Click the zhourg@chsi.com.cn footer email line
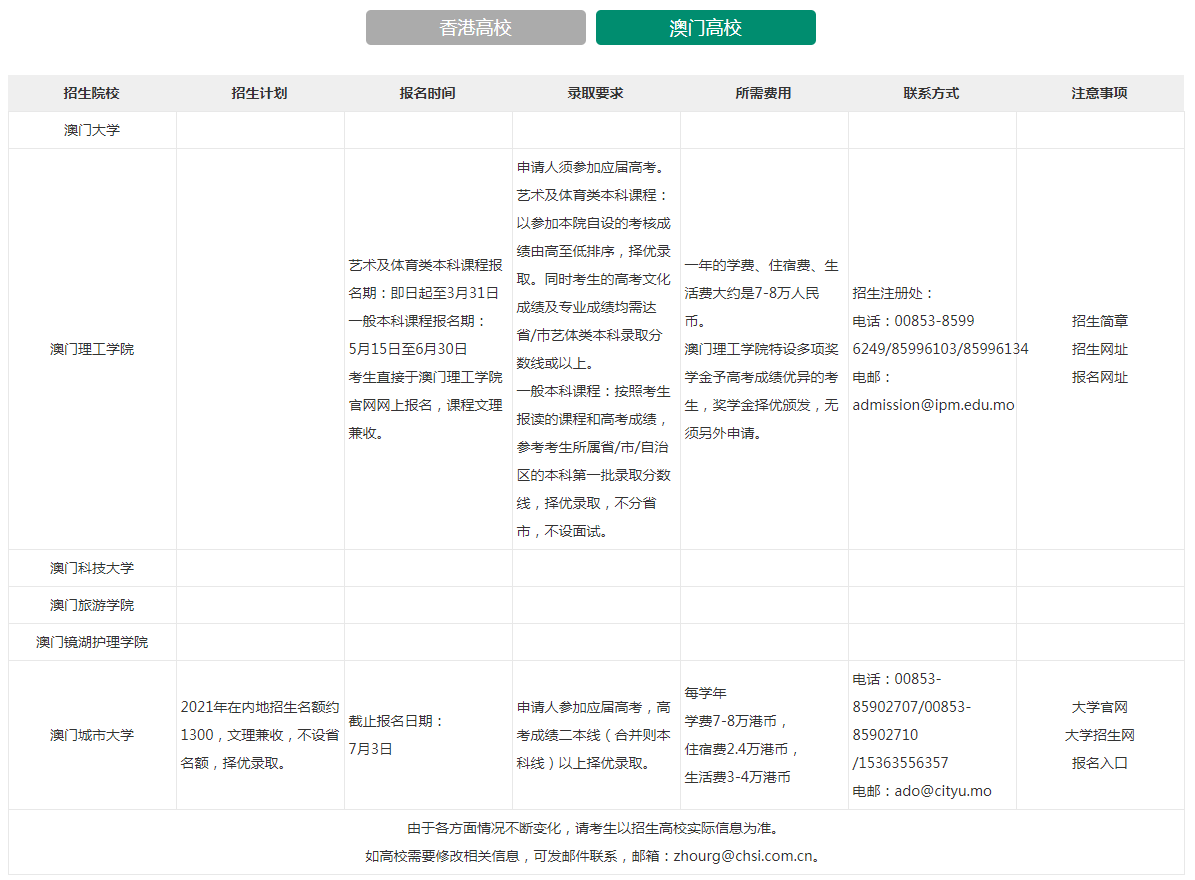Screen dimensions: 1195x880 (x=595, y=856)
